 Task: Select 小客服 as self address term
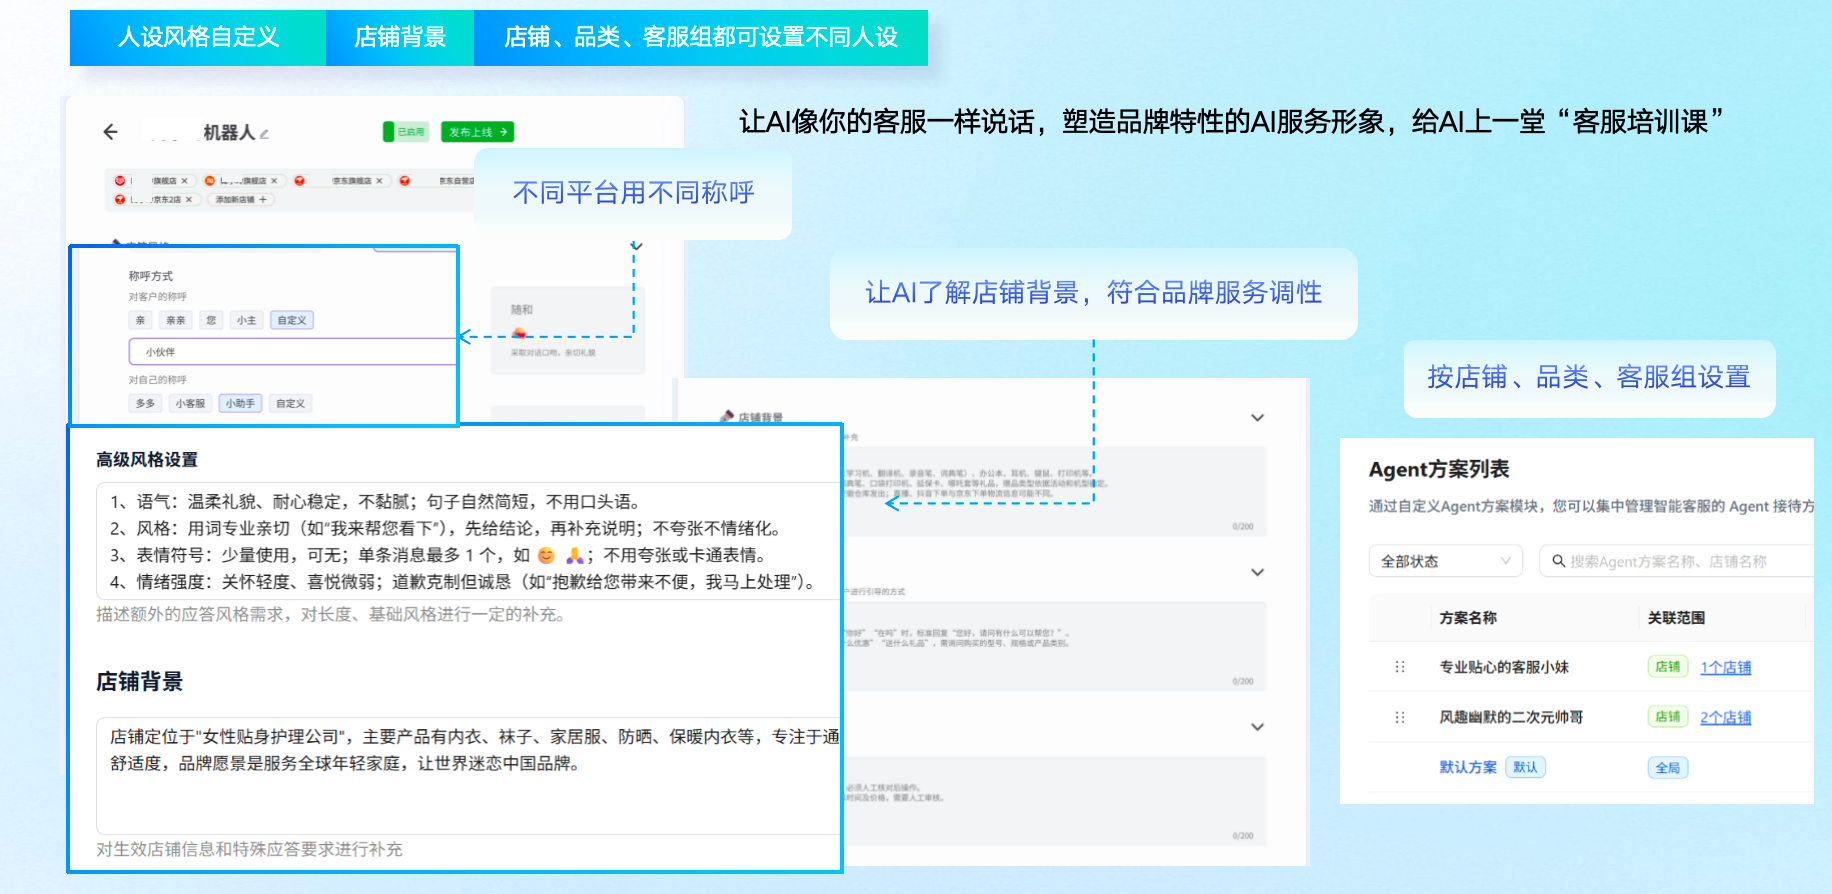pos(190,403)
